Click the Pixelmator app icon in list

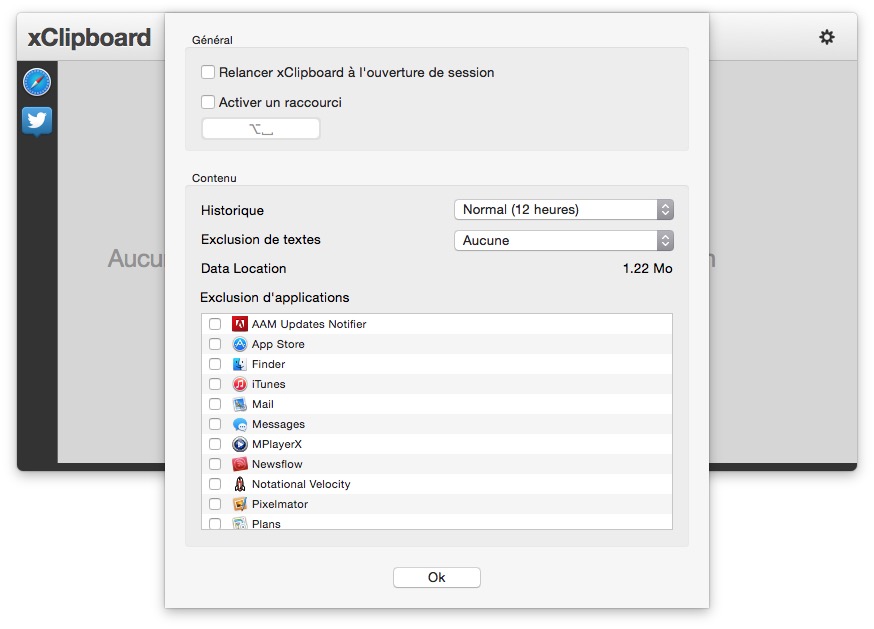240,504
